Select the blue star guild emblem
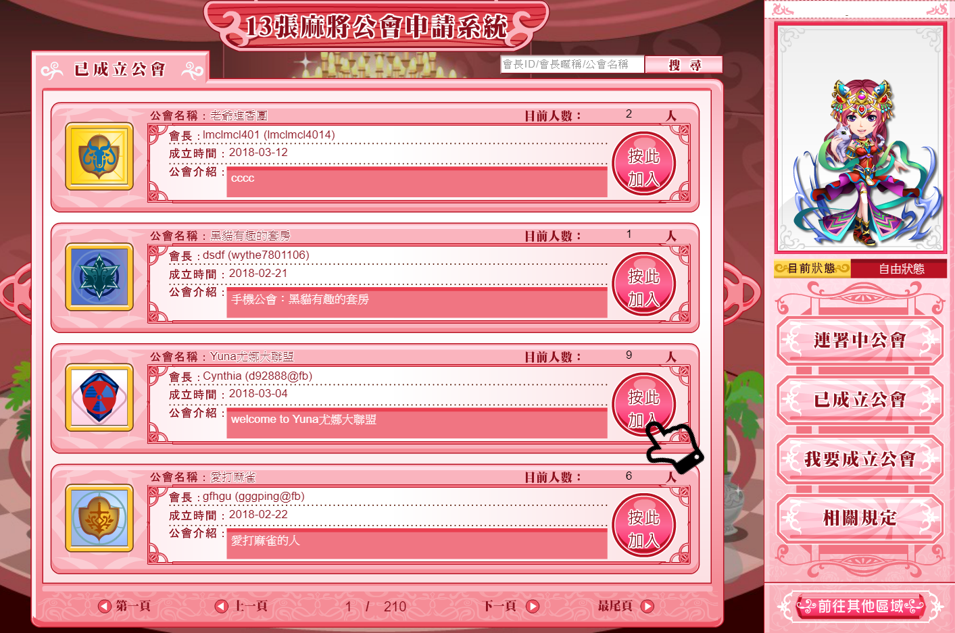Image resolution: width=955 pixels, height=633 pixels. (99, 277)
